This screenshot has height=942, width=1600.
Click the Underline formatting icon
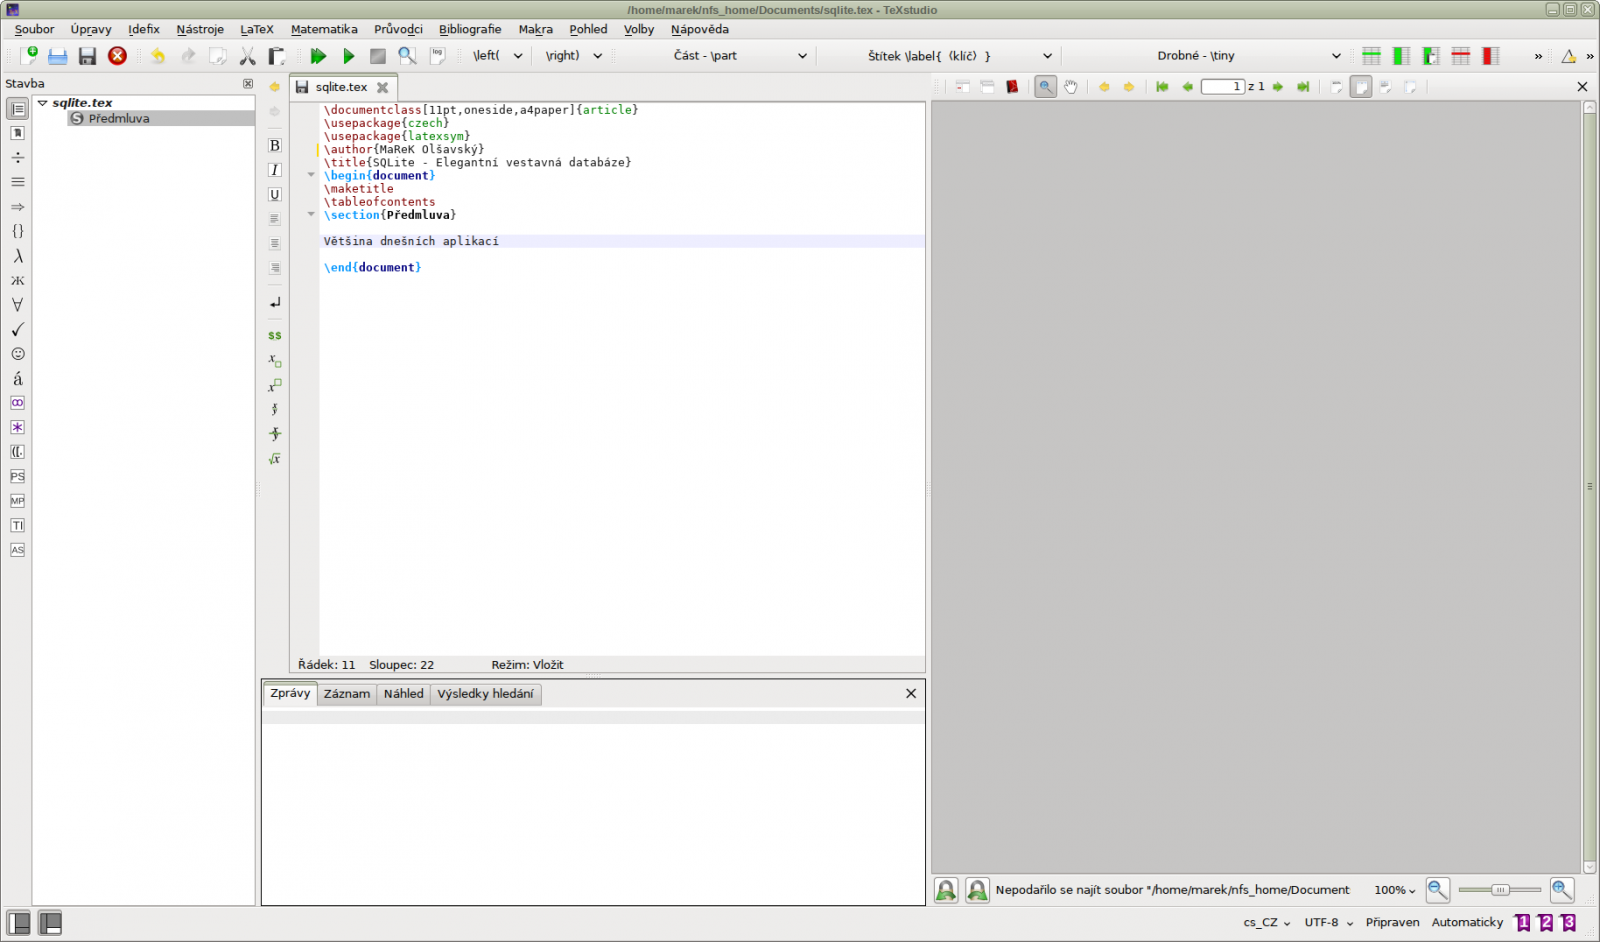[x=275, y=195]
